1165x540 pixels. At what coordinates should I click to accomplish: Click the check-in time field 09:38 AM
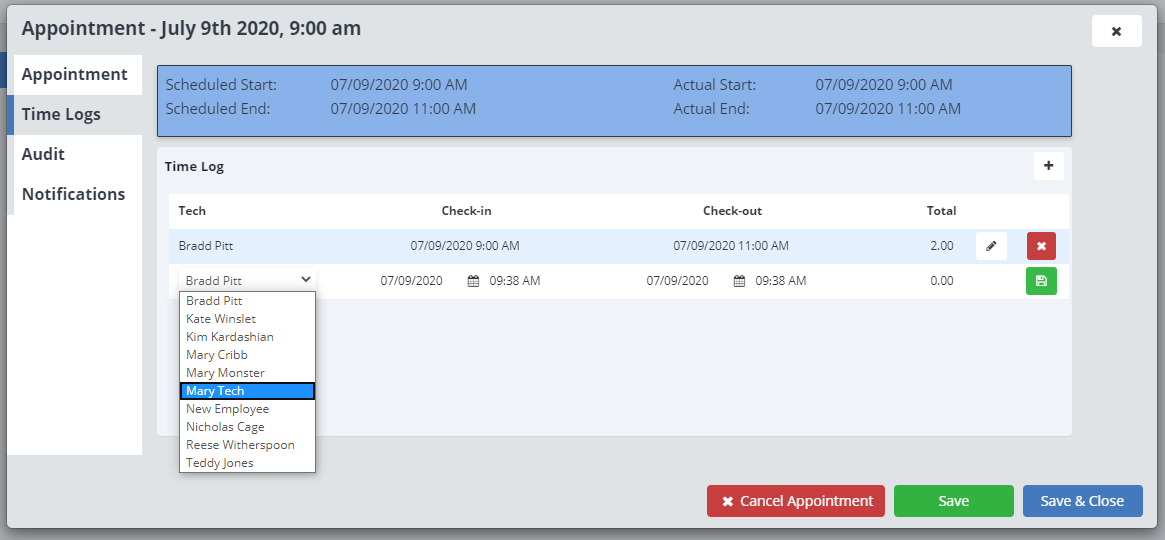pos(514,281)
